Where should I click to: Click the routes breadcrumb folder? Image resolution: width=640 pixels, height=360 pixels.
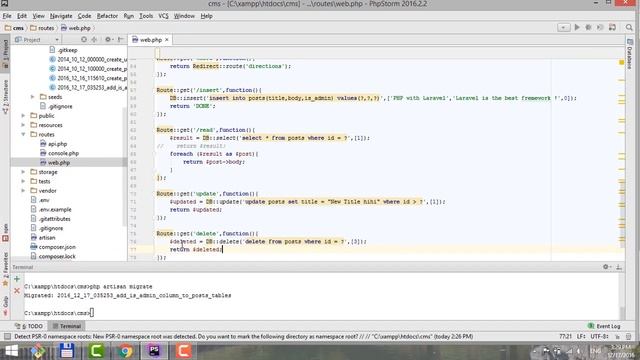point(42,28)
